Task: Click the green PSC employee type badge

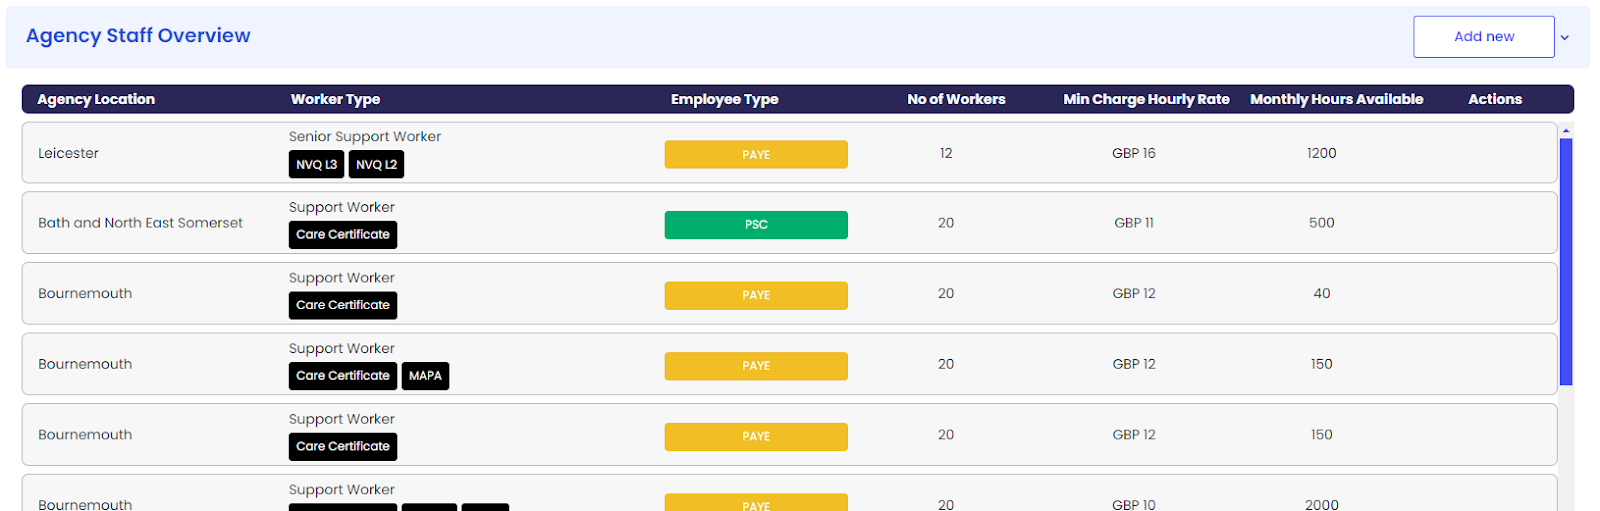Action: 756,225
